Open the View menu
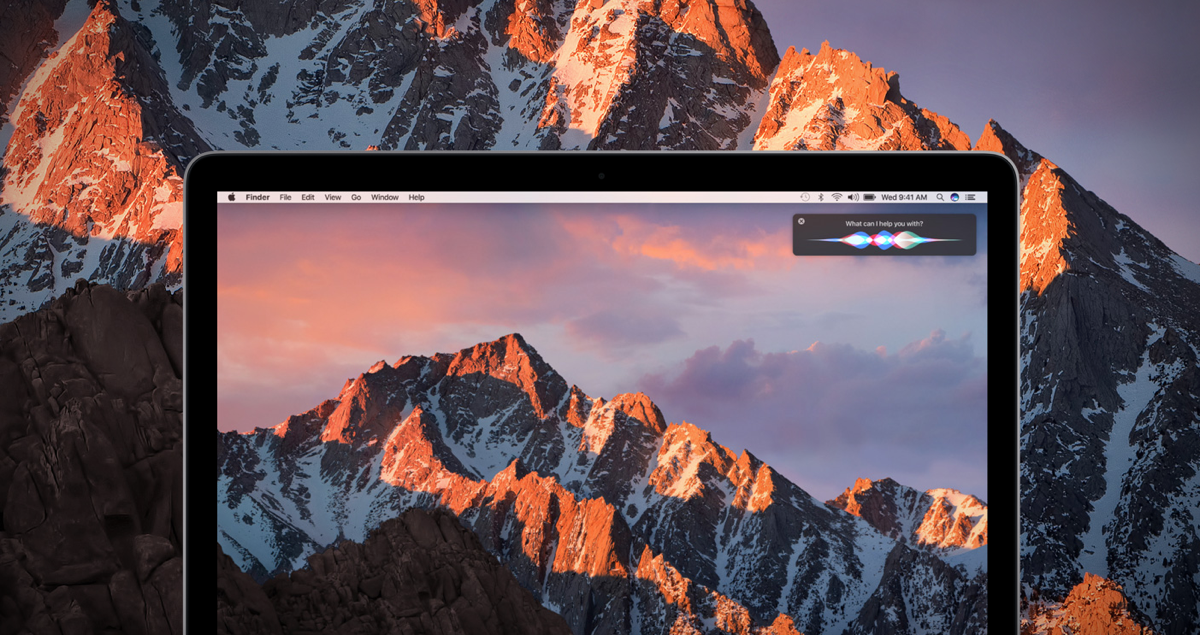The image size is (1200, 635). tap(333, 198)
